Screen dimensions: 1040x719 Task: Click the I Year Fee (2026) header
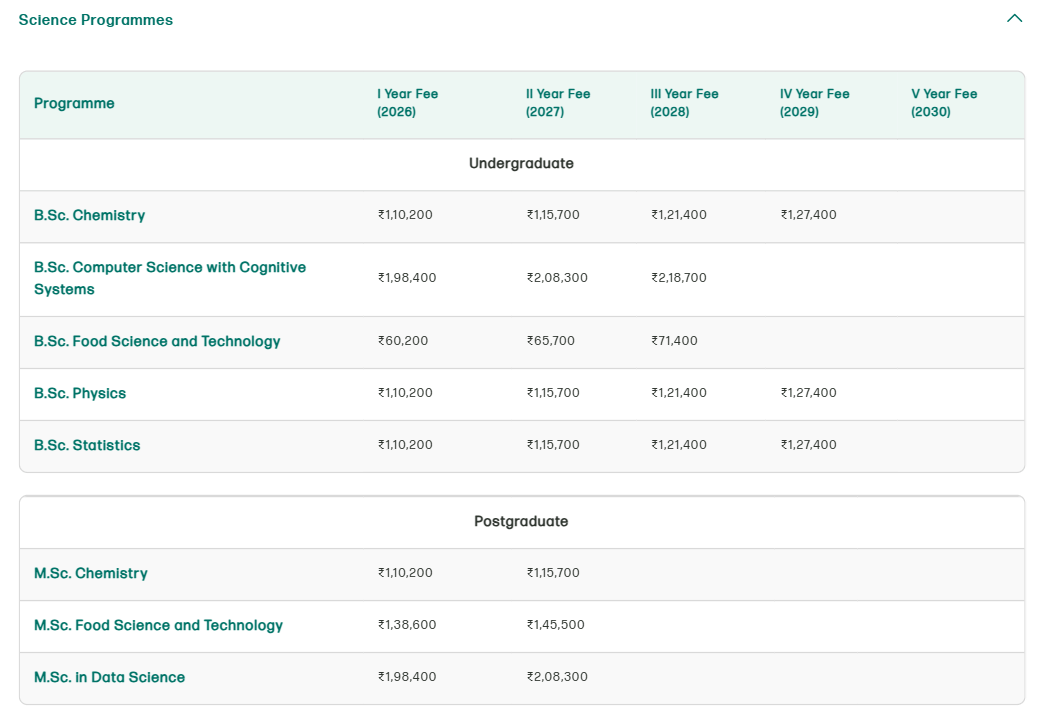click(407, 103)
